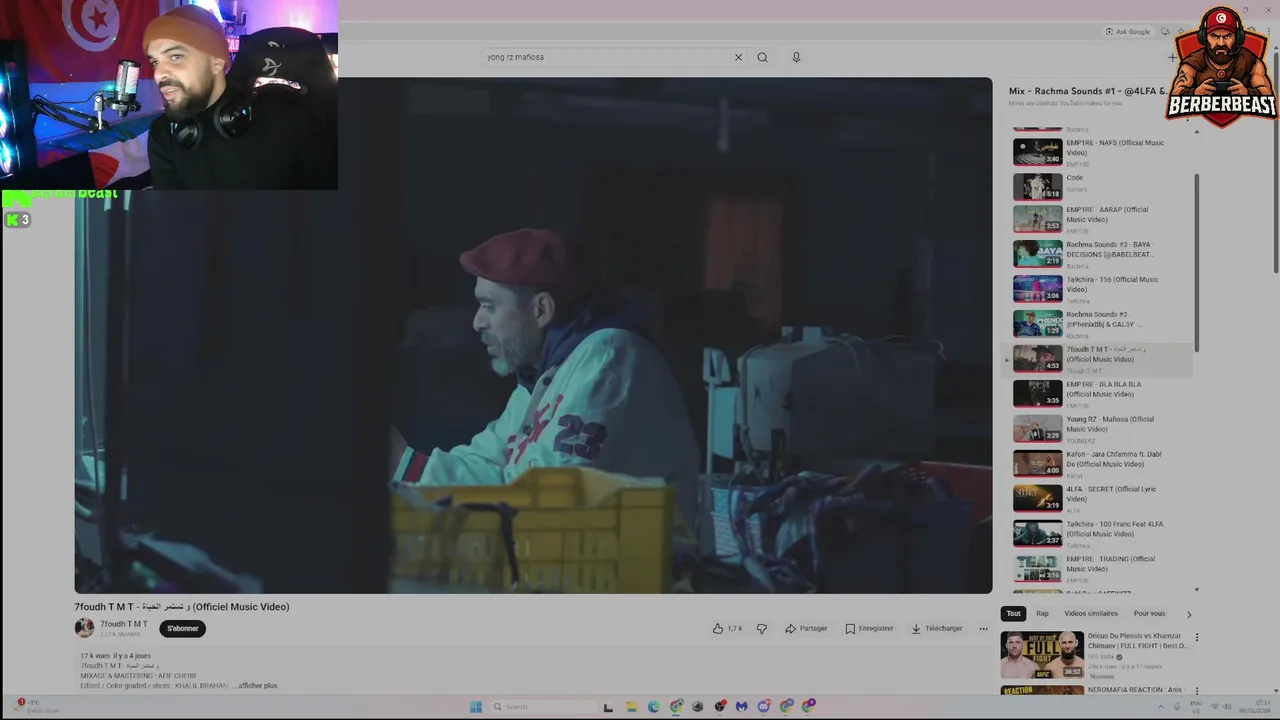Save video with Enregistrer button
Screen dimensions: 1280x720
coord(869,629)
